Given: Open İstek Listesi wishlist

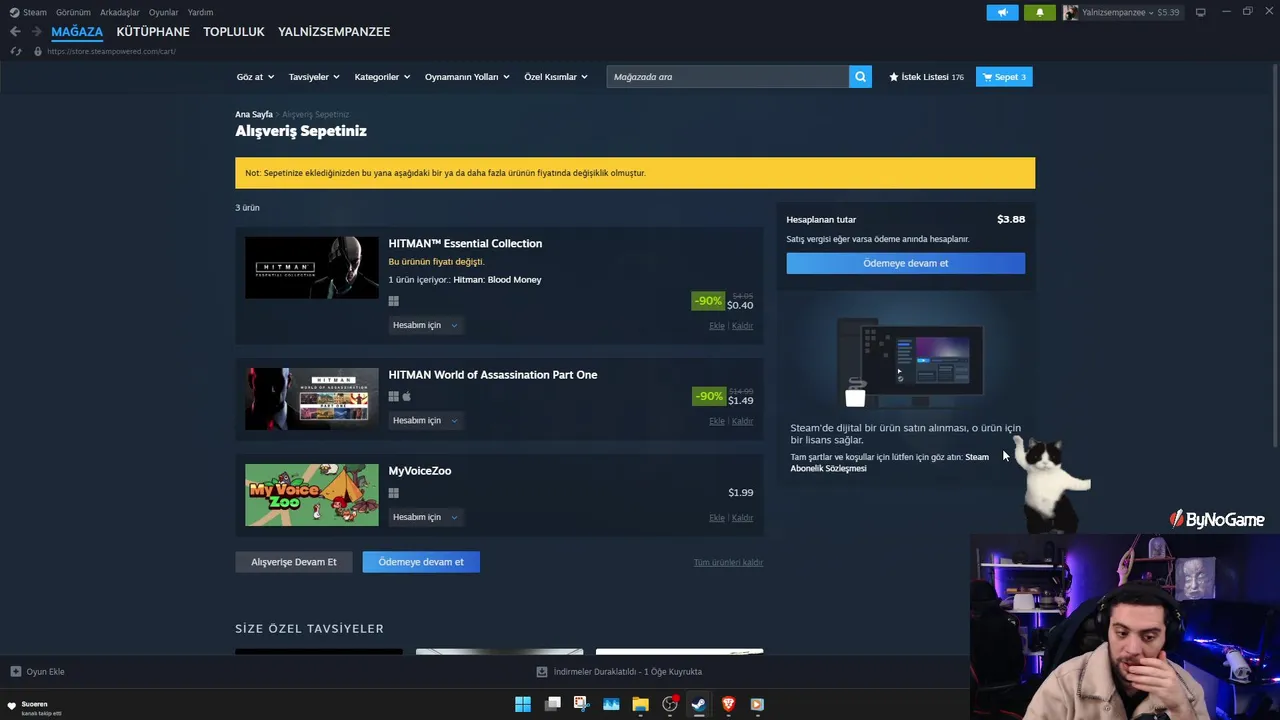Looking at the screenshot, I should (x=926, y=77).
